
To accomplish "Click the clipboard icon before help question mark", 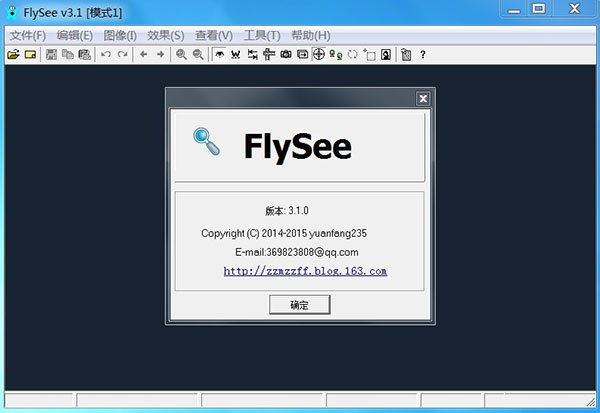I will [406, 55].
